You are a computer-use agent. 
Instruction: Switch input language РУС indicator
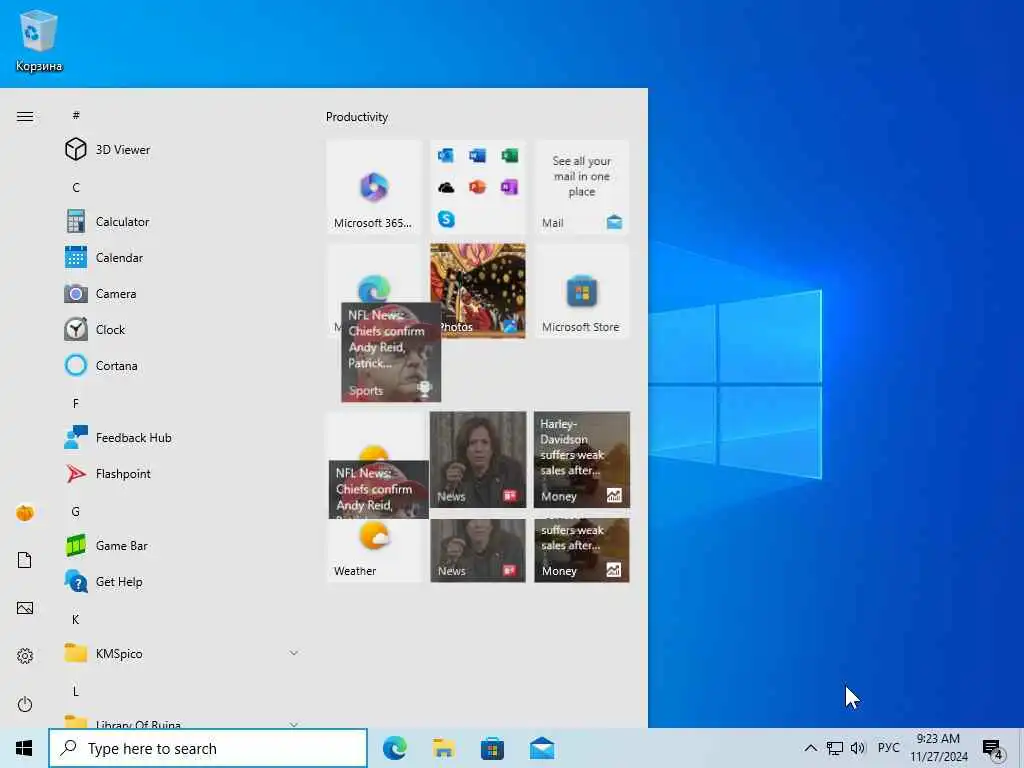[x=888, y=748]
